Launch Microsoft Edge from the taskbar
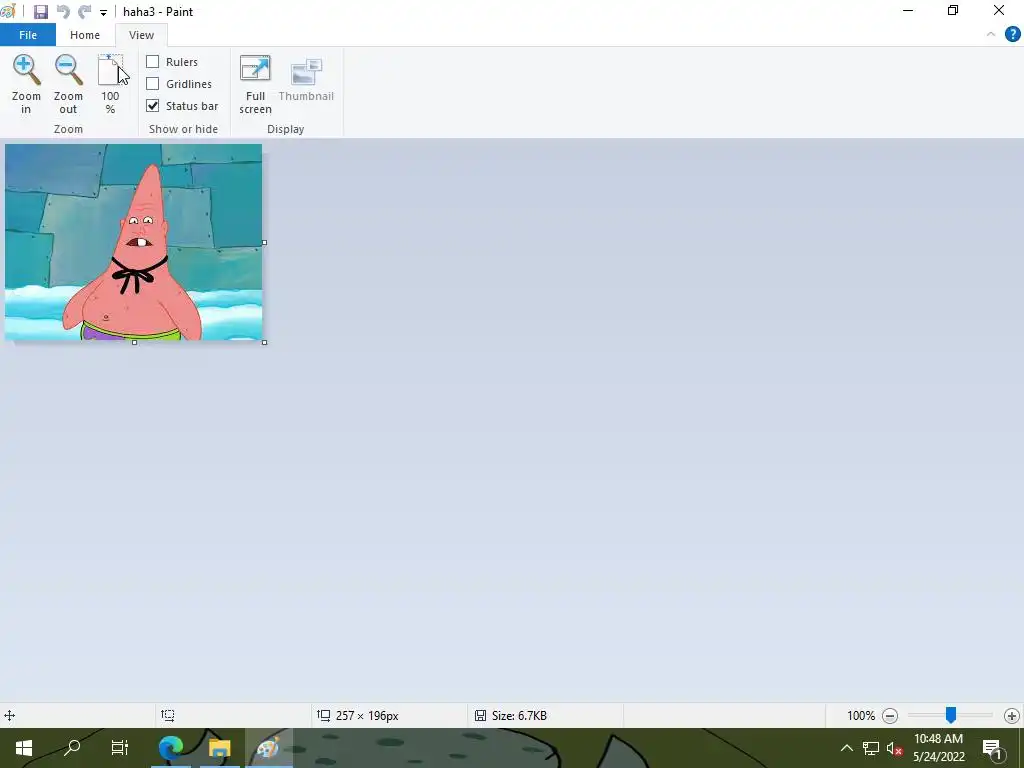This screenshot has height=768, width=1024. click(171, 748)
